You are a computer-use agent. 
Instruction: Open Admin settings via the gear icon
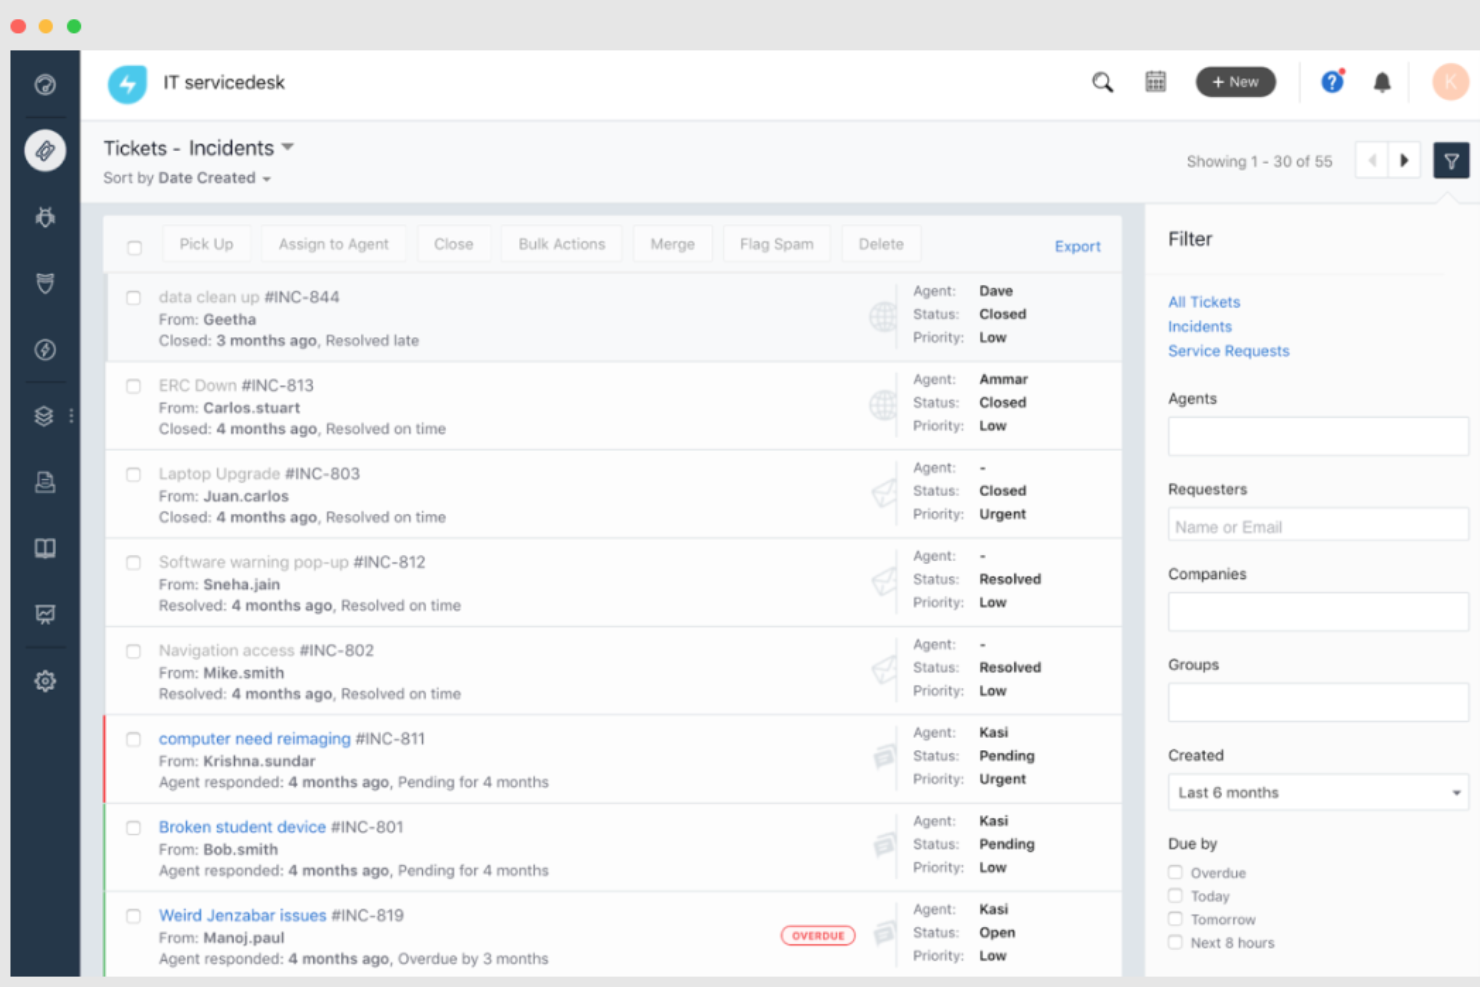(x=44, y=680)
